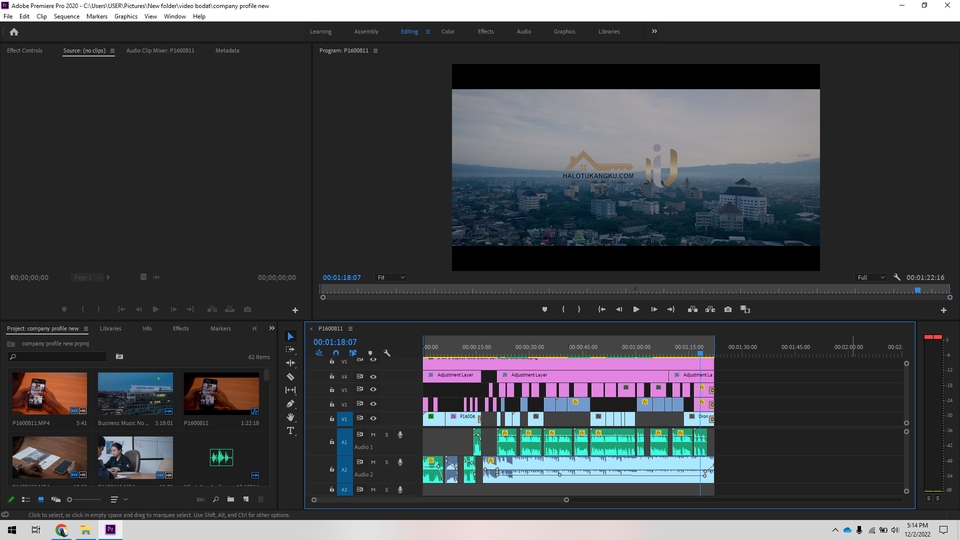
Task: Select the Track Select Forward tool
Action: pos(290,350)
